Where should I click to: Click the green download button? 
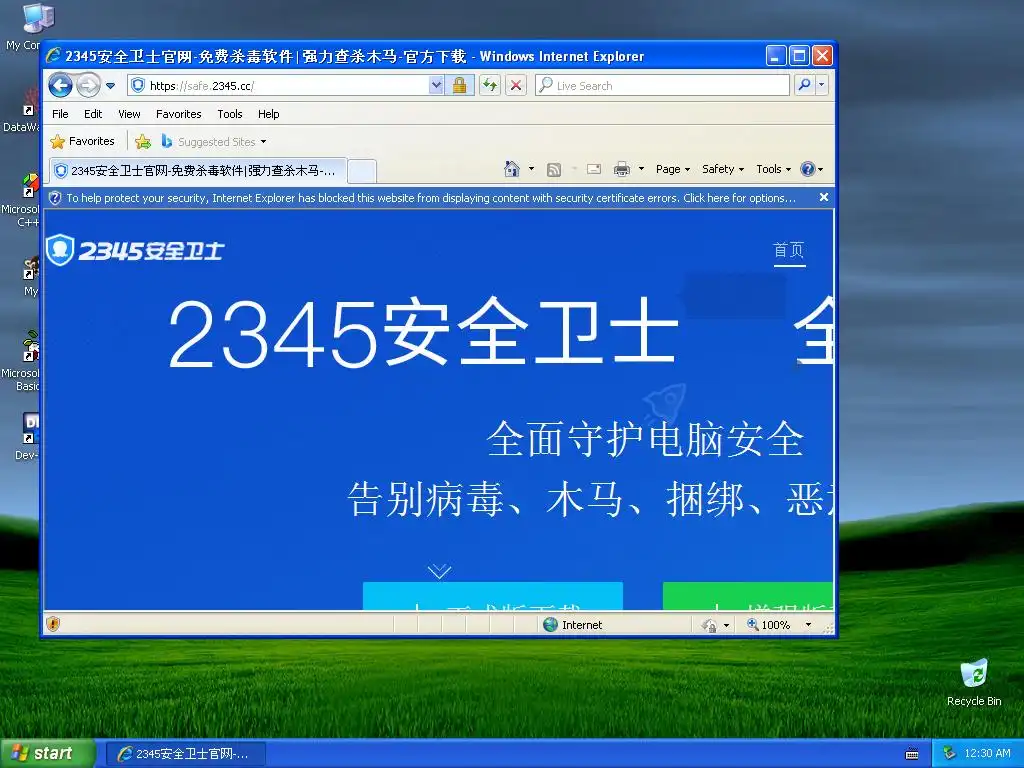point(748,596)
